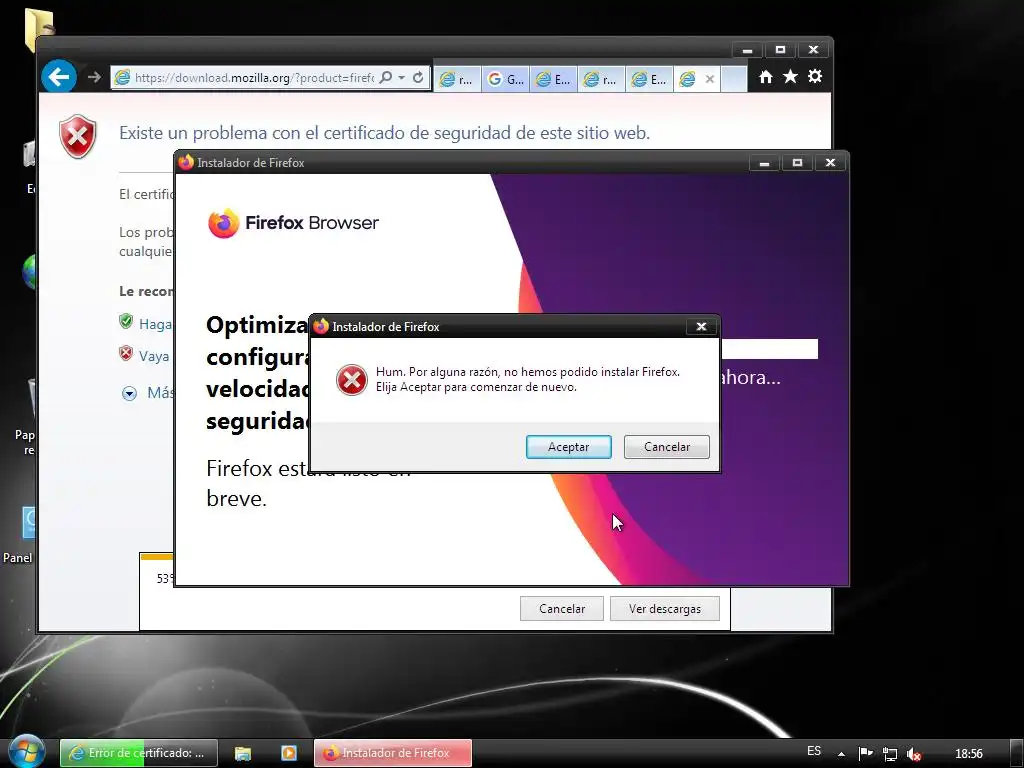Click the Action Center flag tray icon

click(x=866, y=754)
